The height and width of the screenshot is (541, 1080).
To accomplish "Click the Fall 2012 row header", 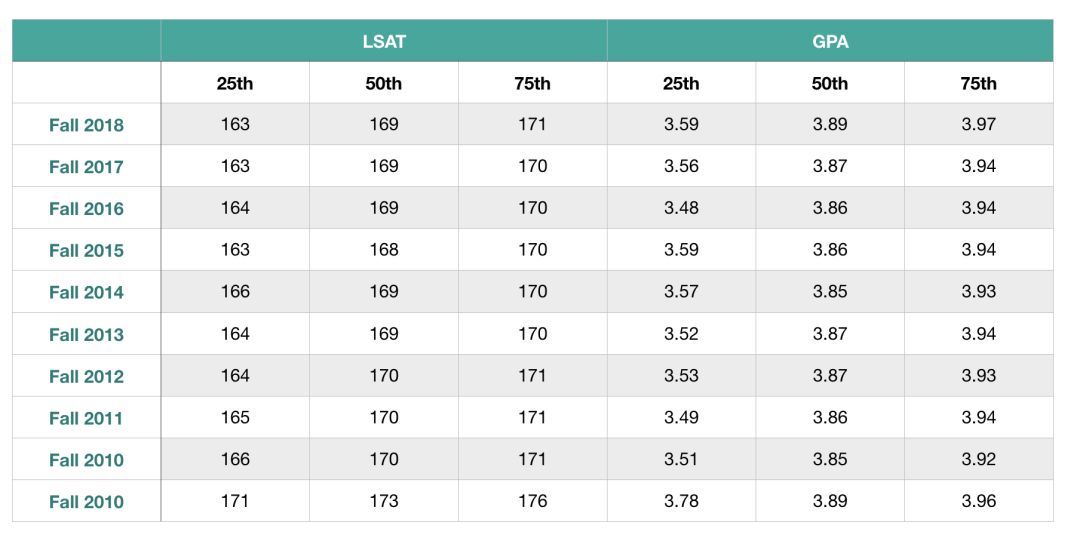I will click(x=86, y=377).
